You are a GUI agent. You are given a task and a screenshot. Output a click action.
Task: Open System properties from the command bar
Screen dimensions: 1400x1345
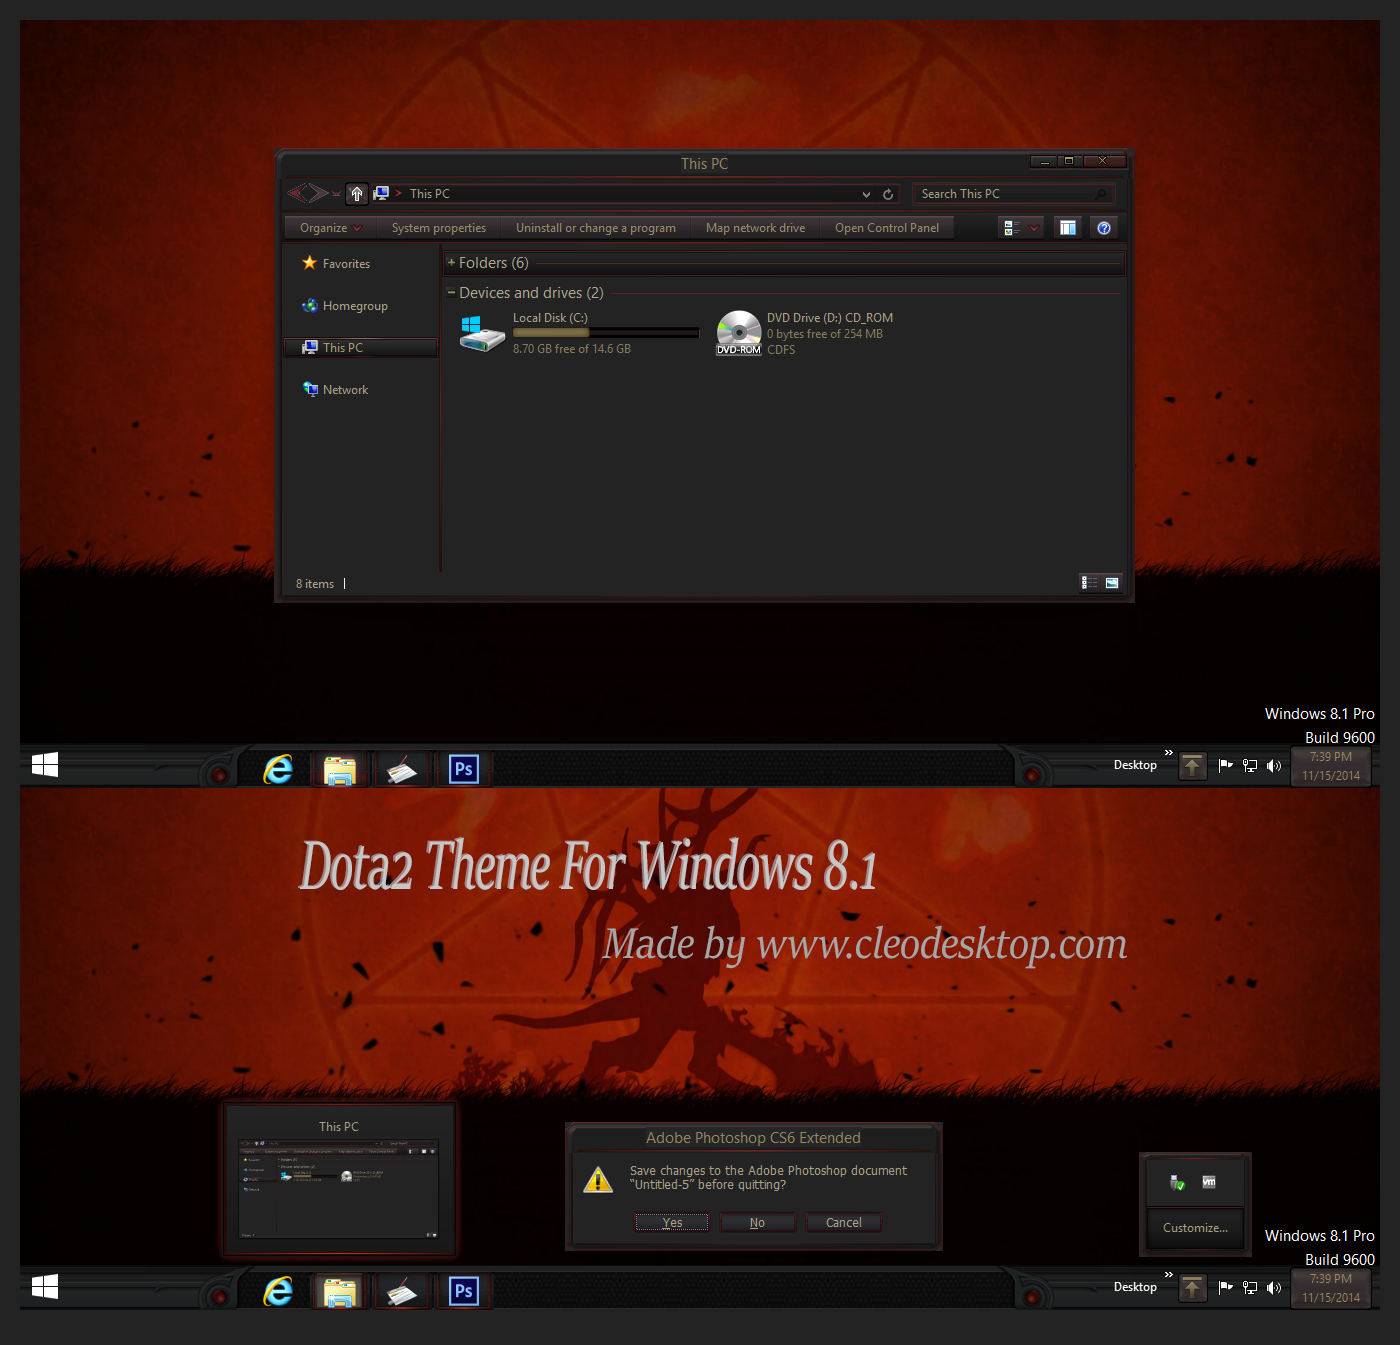[x=439, y=228]
